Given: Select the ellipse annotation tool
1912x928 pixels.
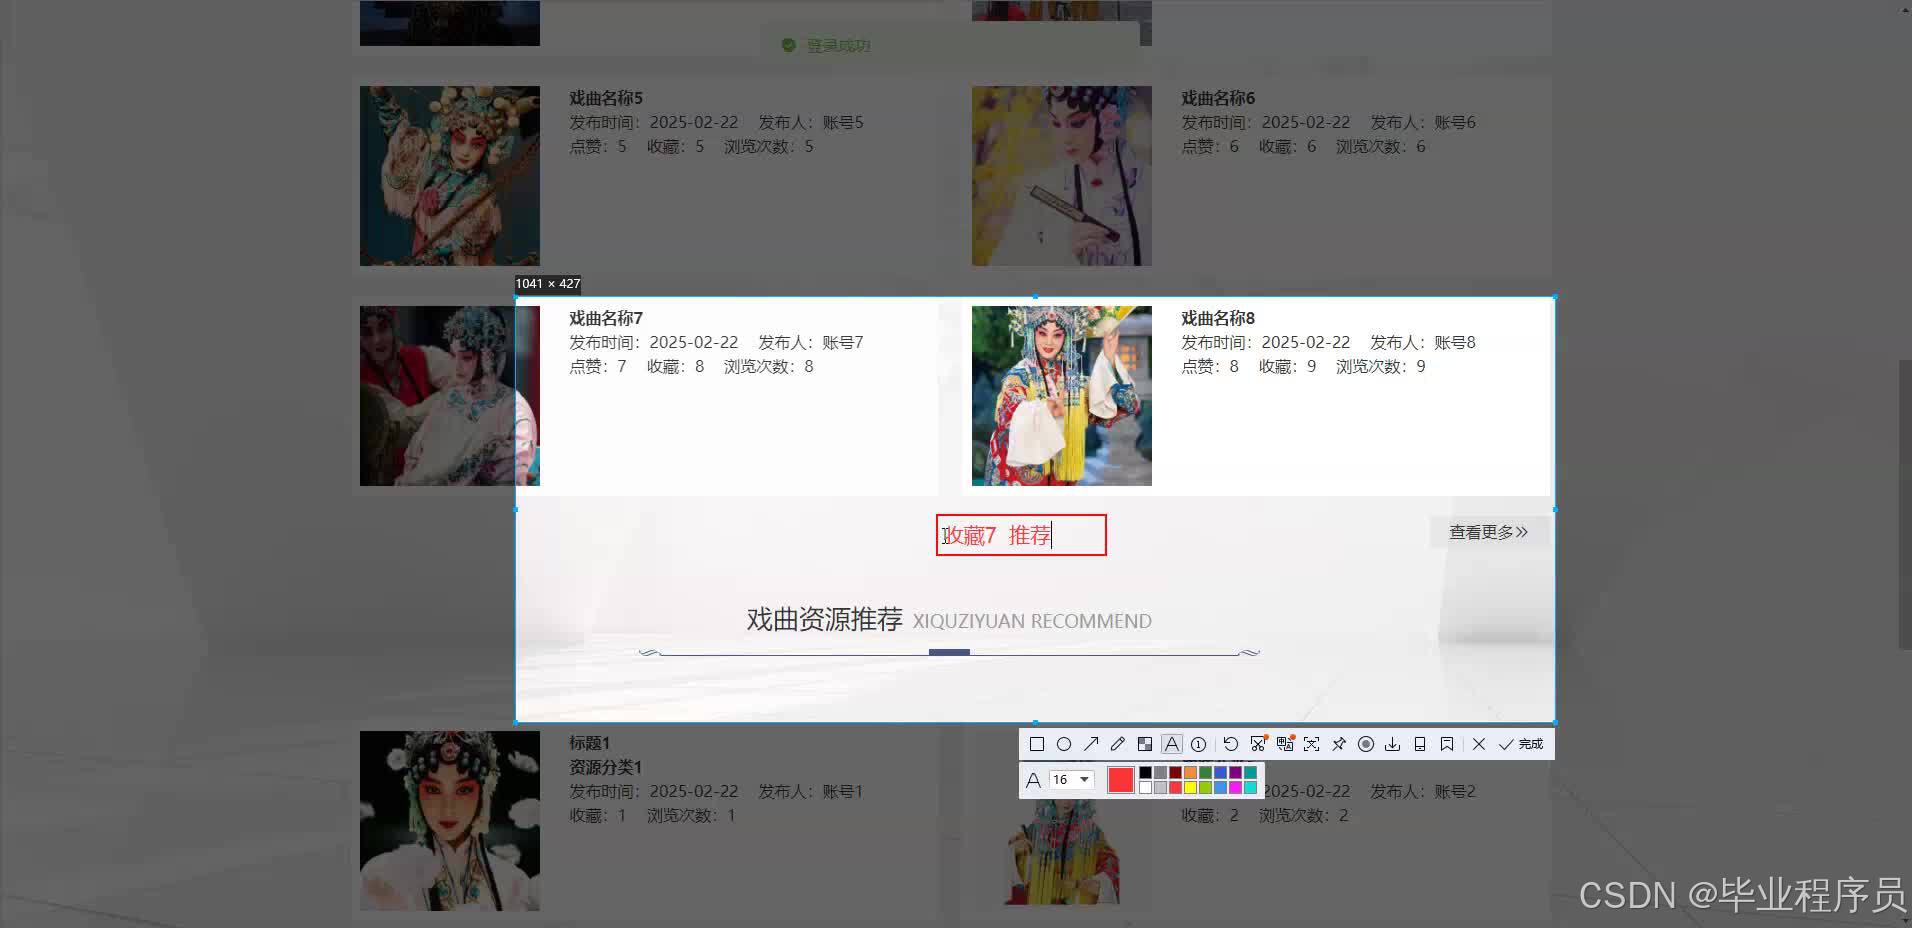Looking at the screenshot, I should (x=1064, y=744).
